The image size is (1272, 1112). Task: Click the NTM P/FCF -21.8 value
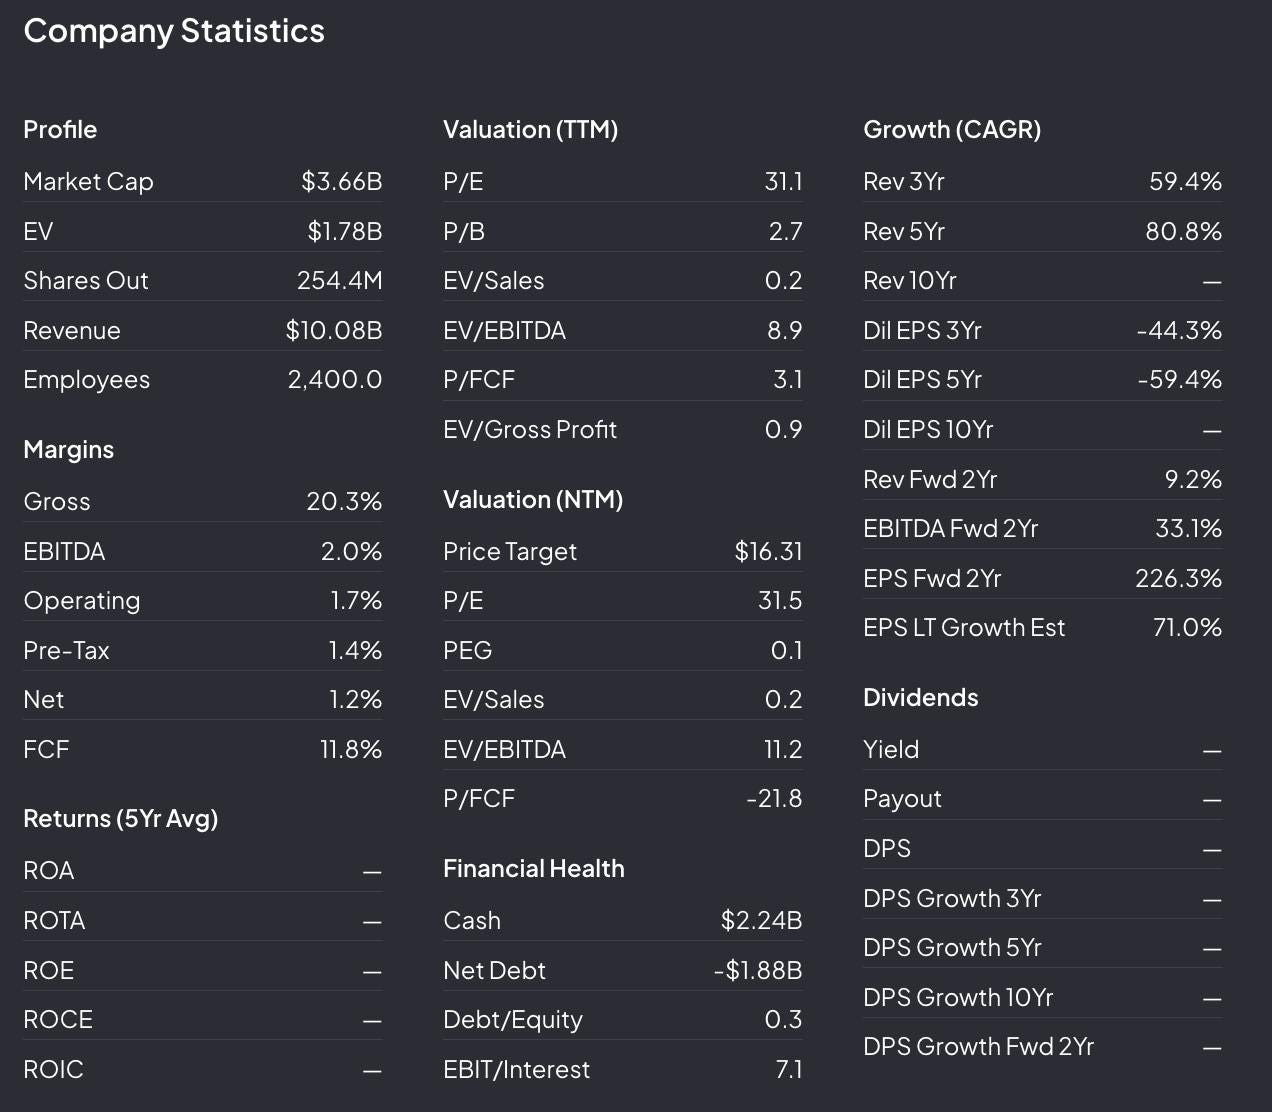774,799
